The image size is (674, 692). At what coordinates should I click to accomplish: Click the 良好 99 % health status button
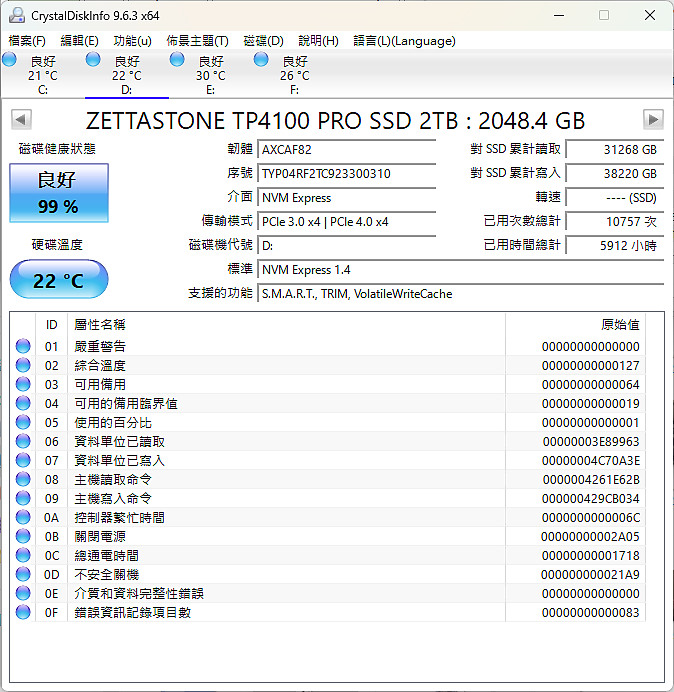(59, 193)
